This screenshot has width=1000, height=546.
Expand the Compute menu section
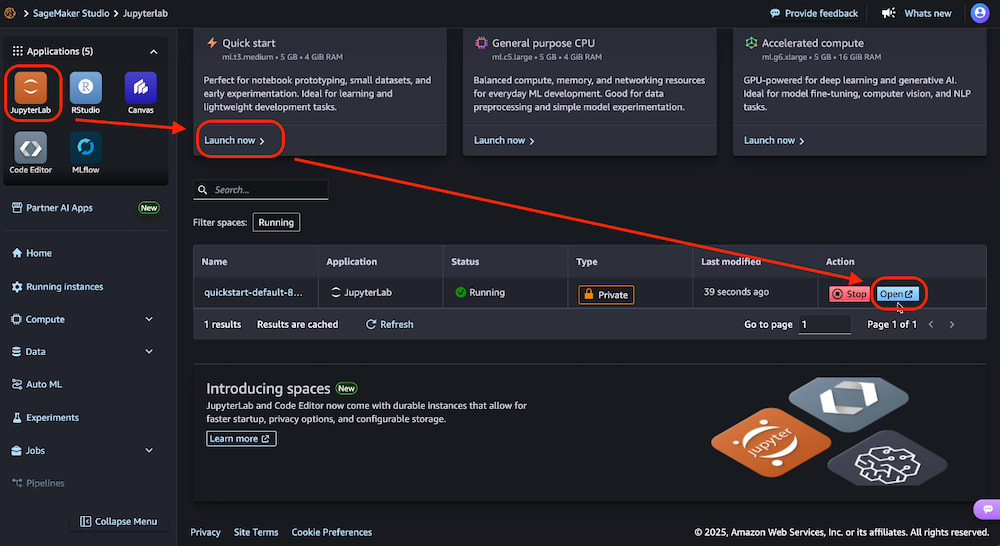click(149, 319)
